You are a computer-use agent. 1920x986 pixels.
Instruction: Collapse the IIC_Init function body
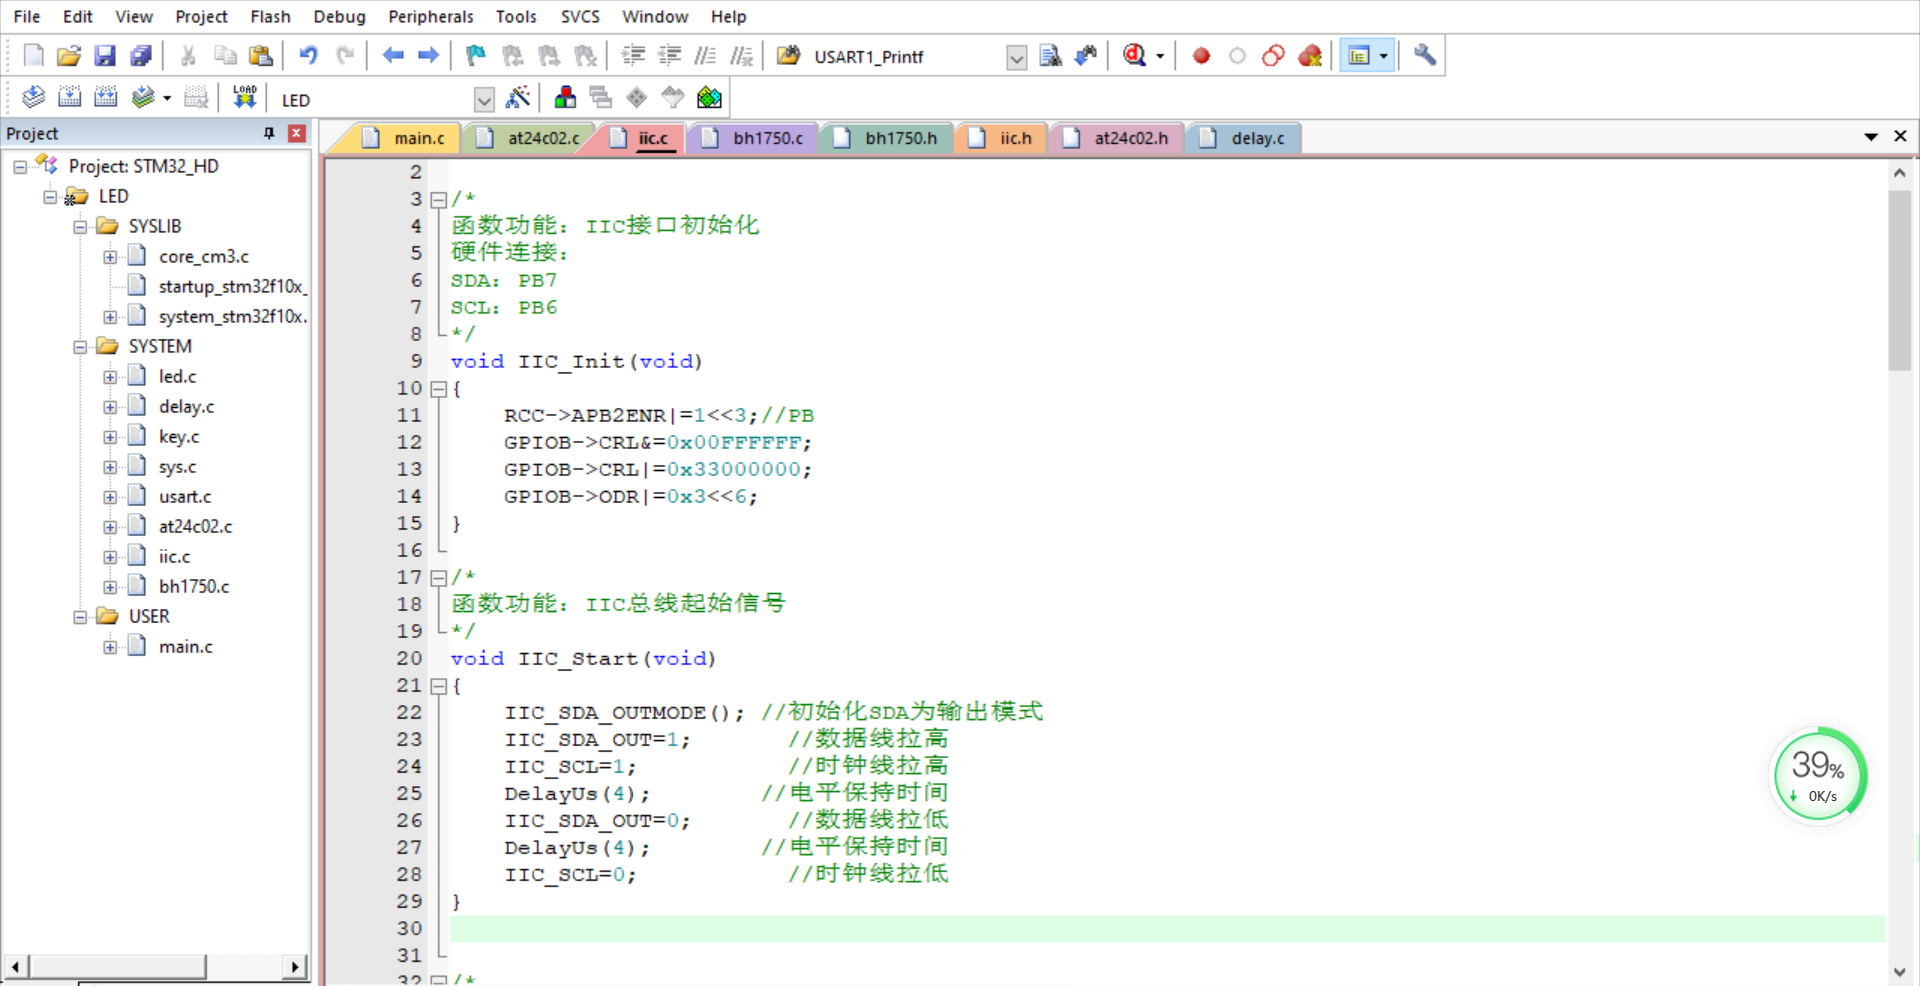(438, 389)
